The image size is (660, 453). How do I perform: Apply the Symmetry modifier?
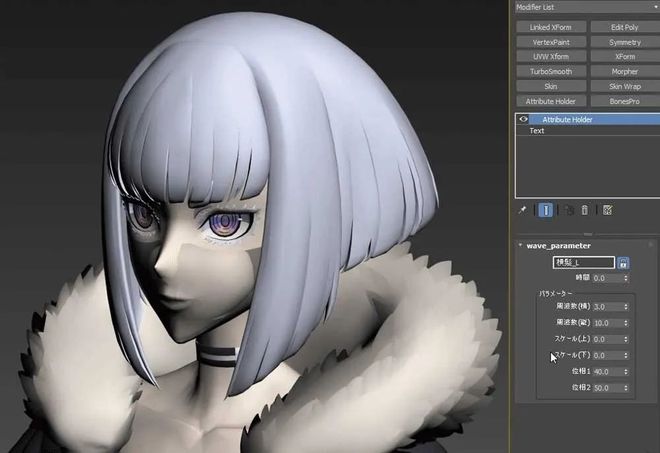tap(625, 42)
